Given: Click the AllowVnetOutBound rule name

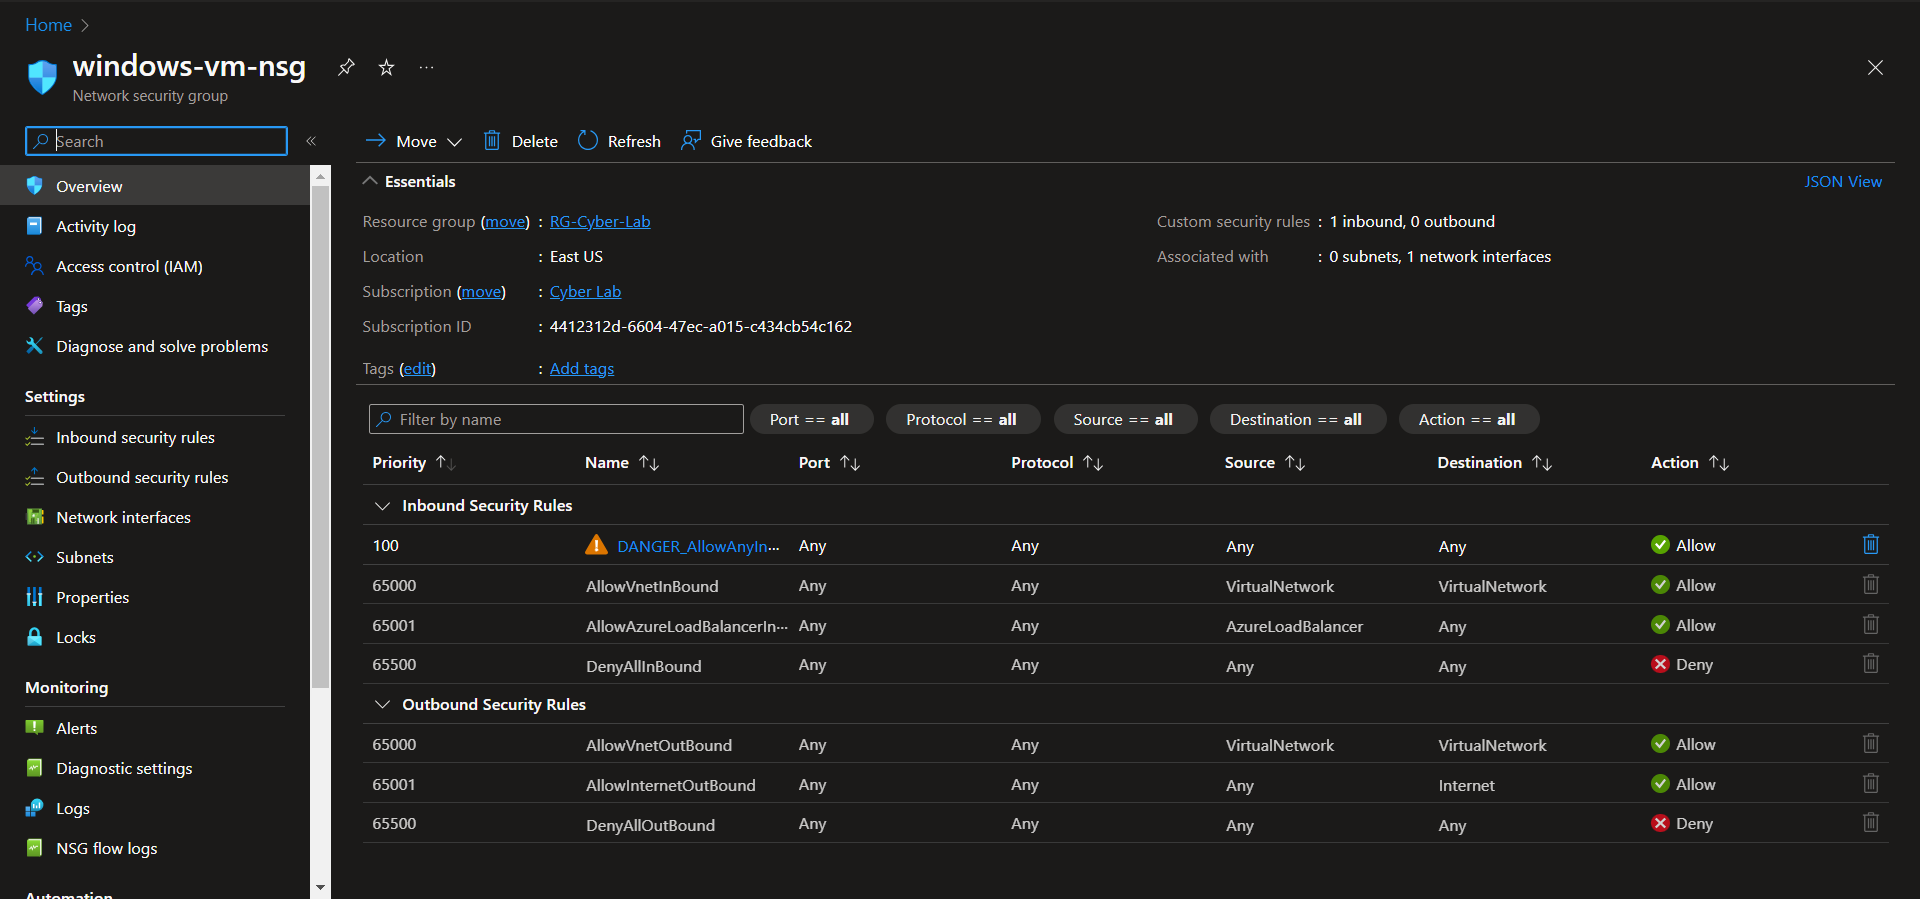Looking at the screenshot, I should tap(659, 745).
